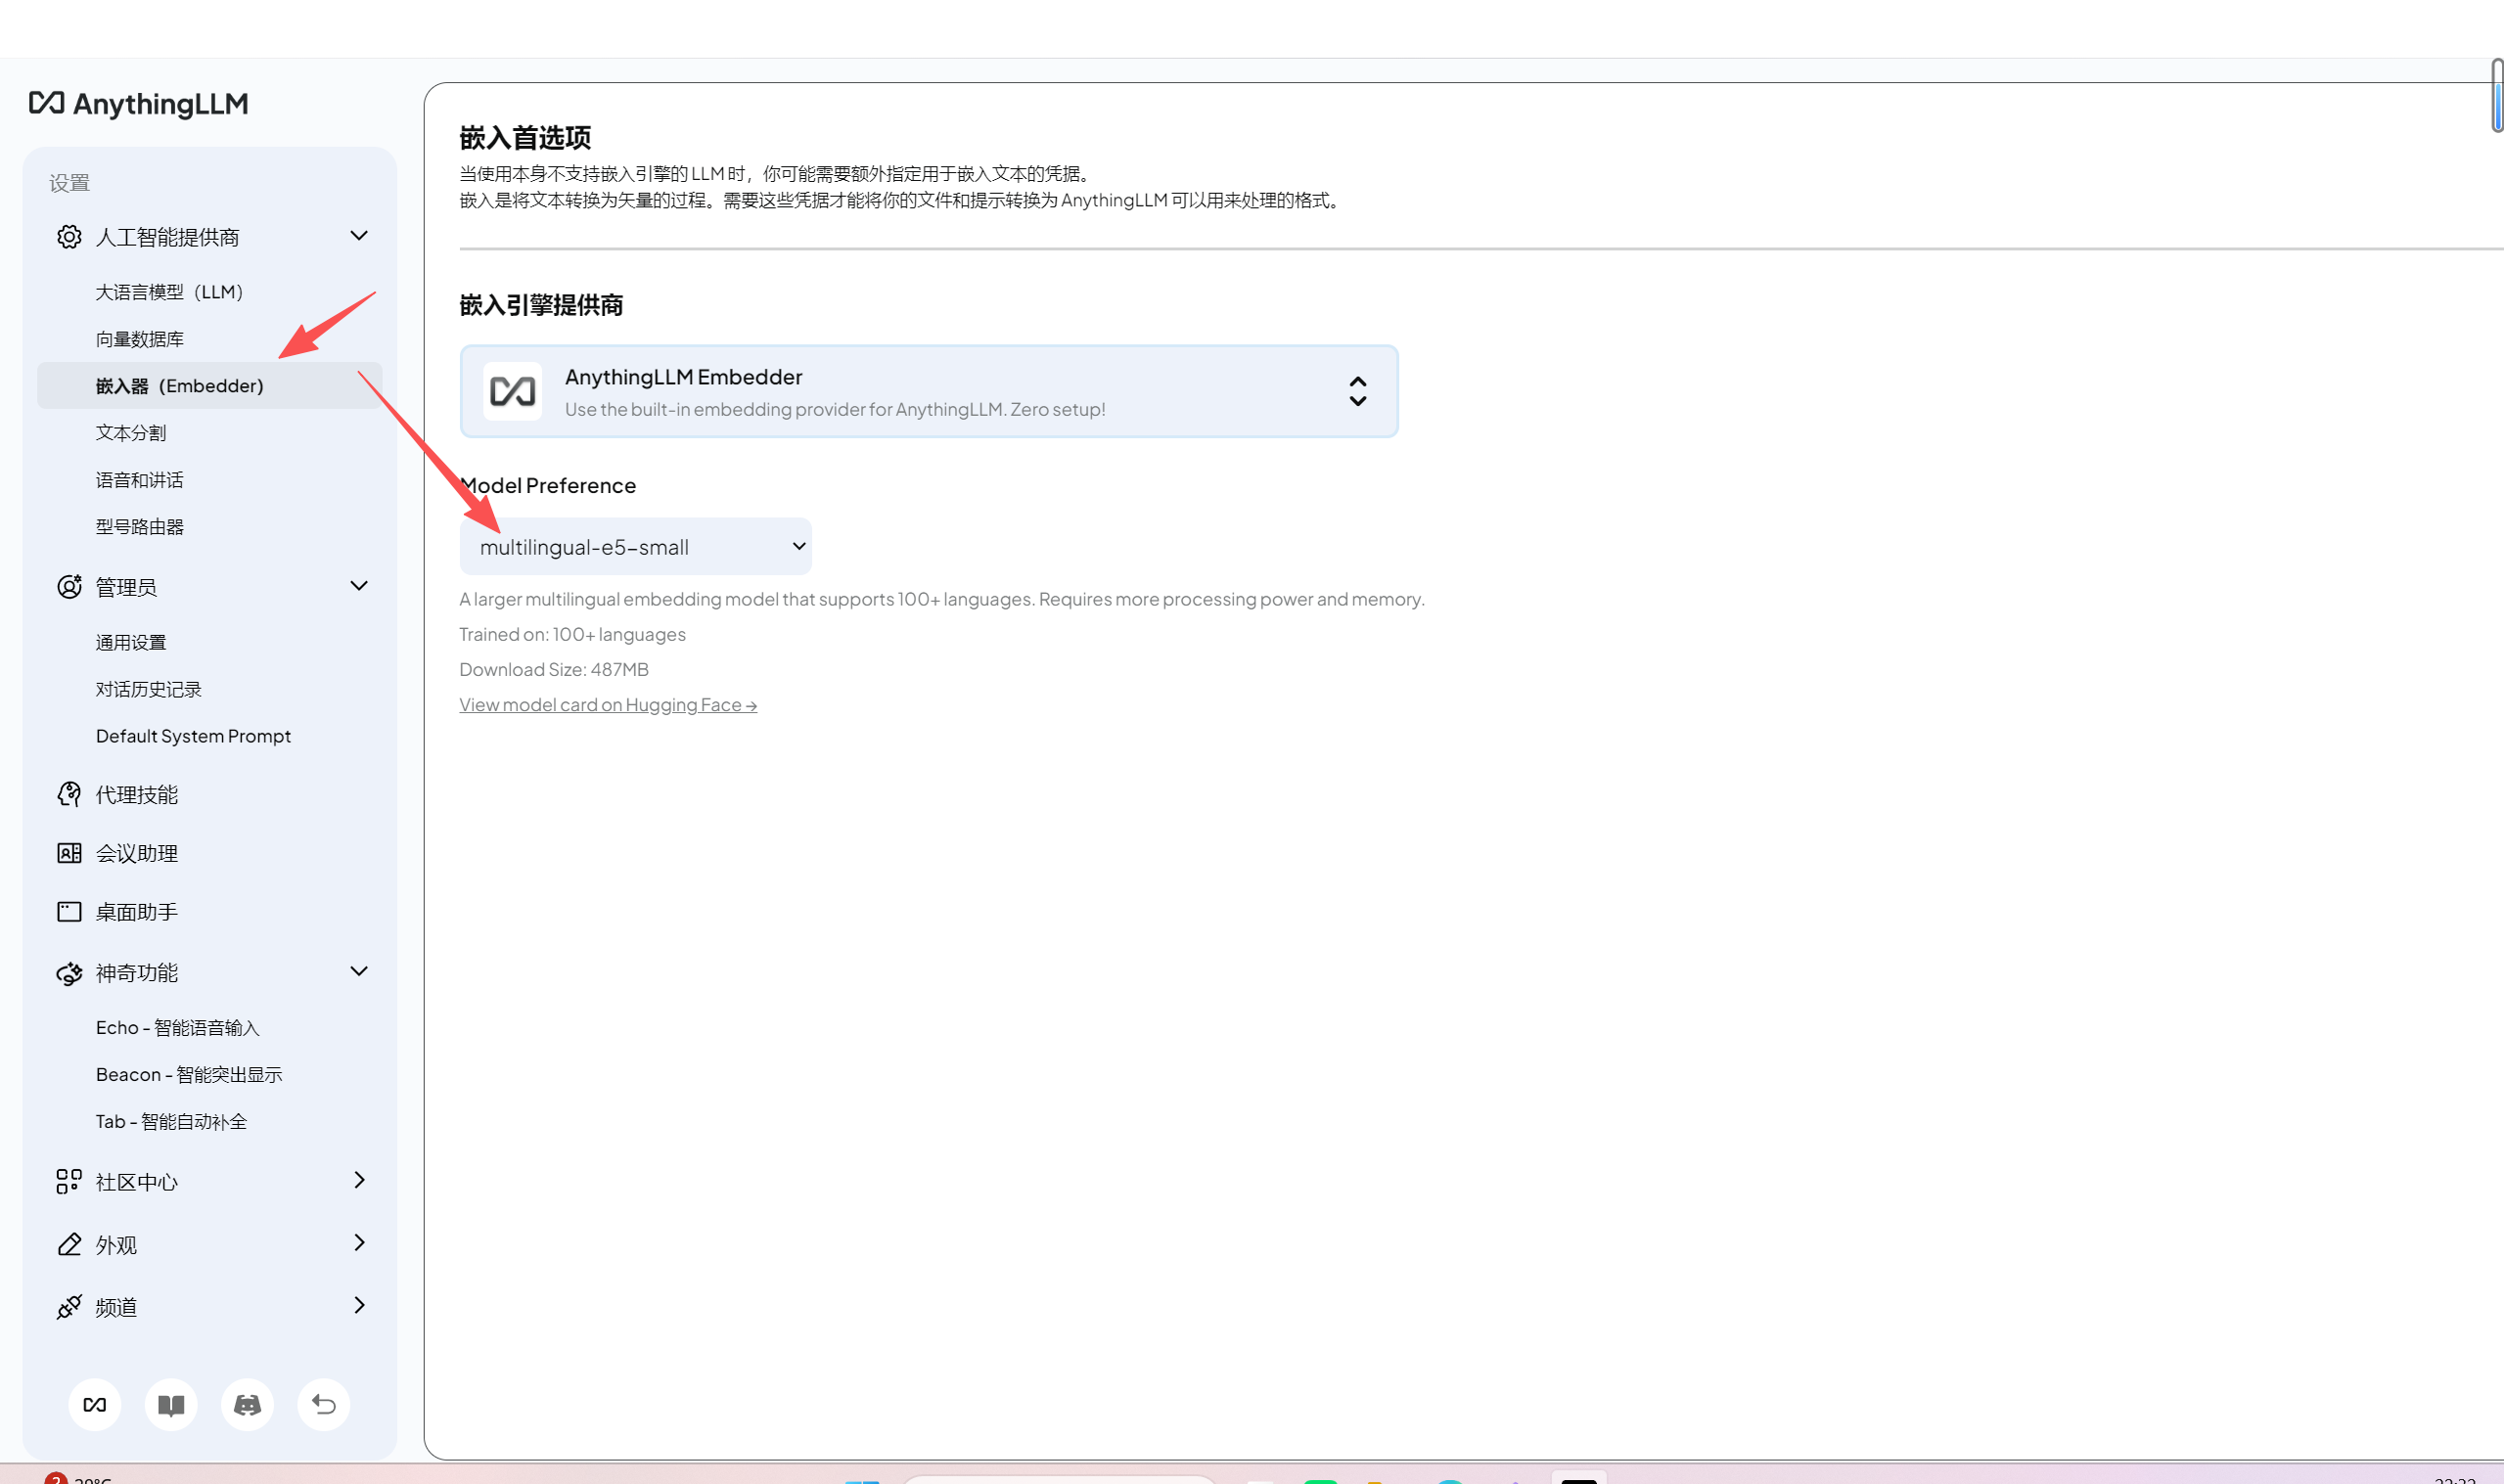Open Echo - 智能语音输入 settings

pos(178,1028)
